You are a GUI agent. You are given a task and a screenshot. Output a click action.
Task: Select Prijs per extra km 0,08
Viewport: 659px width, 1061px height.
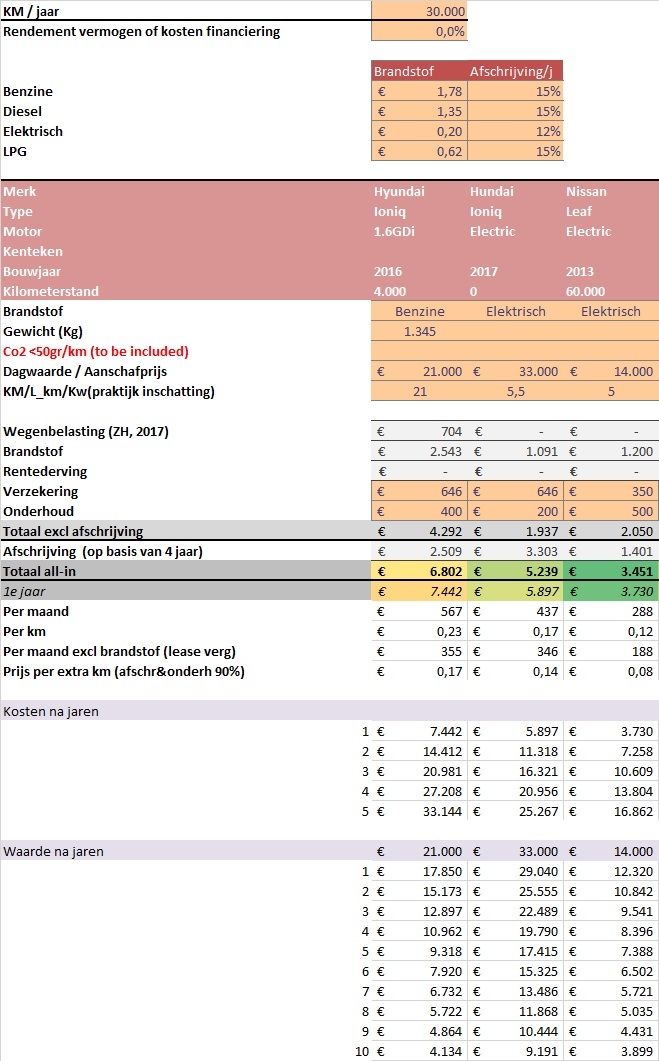tap(611, 671)
